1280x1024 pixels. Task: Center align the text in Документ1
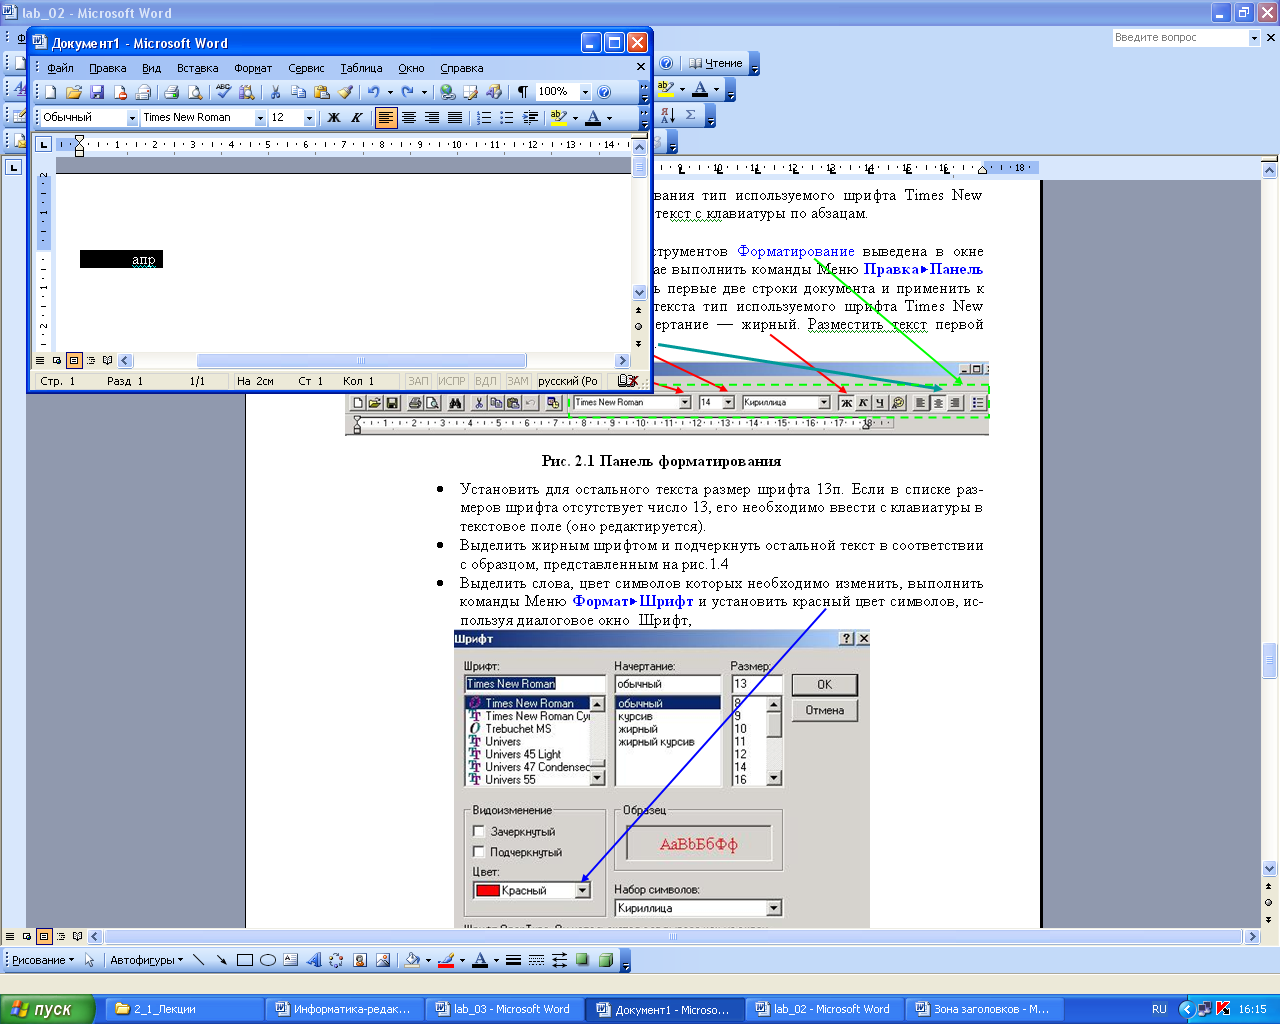click(x=409, y=118)
